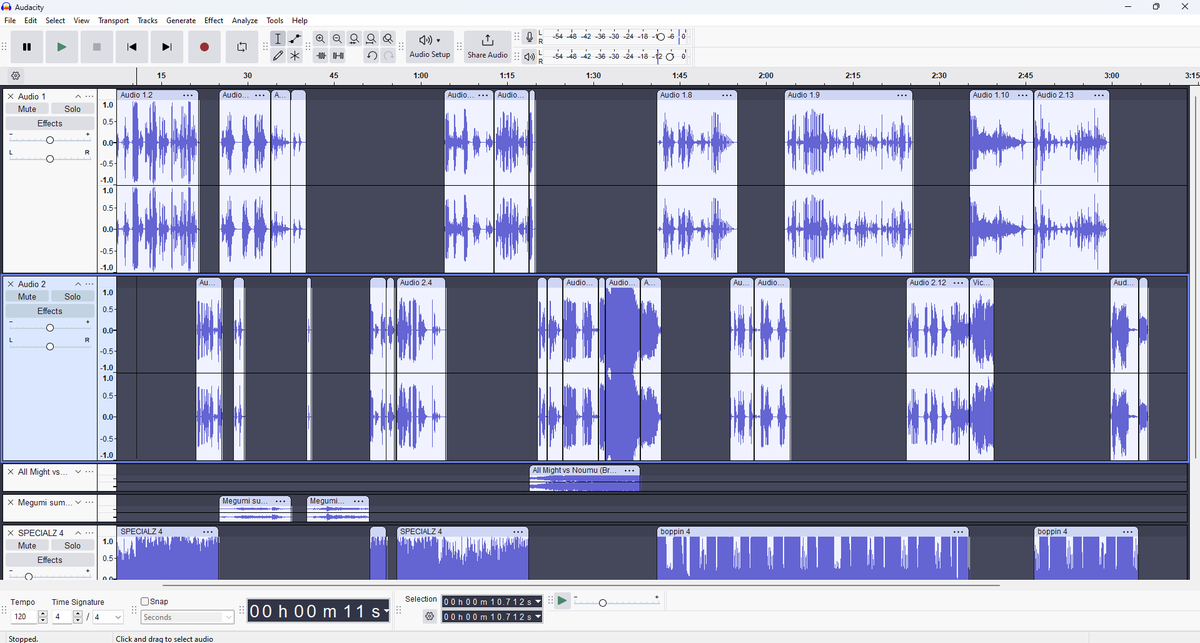Select the Multi-tool (asterisk)
The height and width of the screenshot is (643, 1200).
click(x=295, y=56)
